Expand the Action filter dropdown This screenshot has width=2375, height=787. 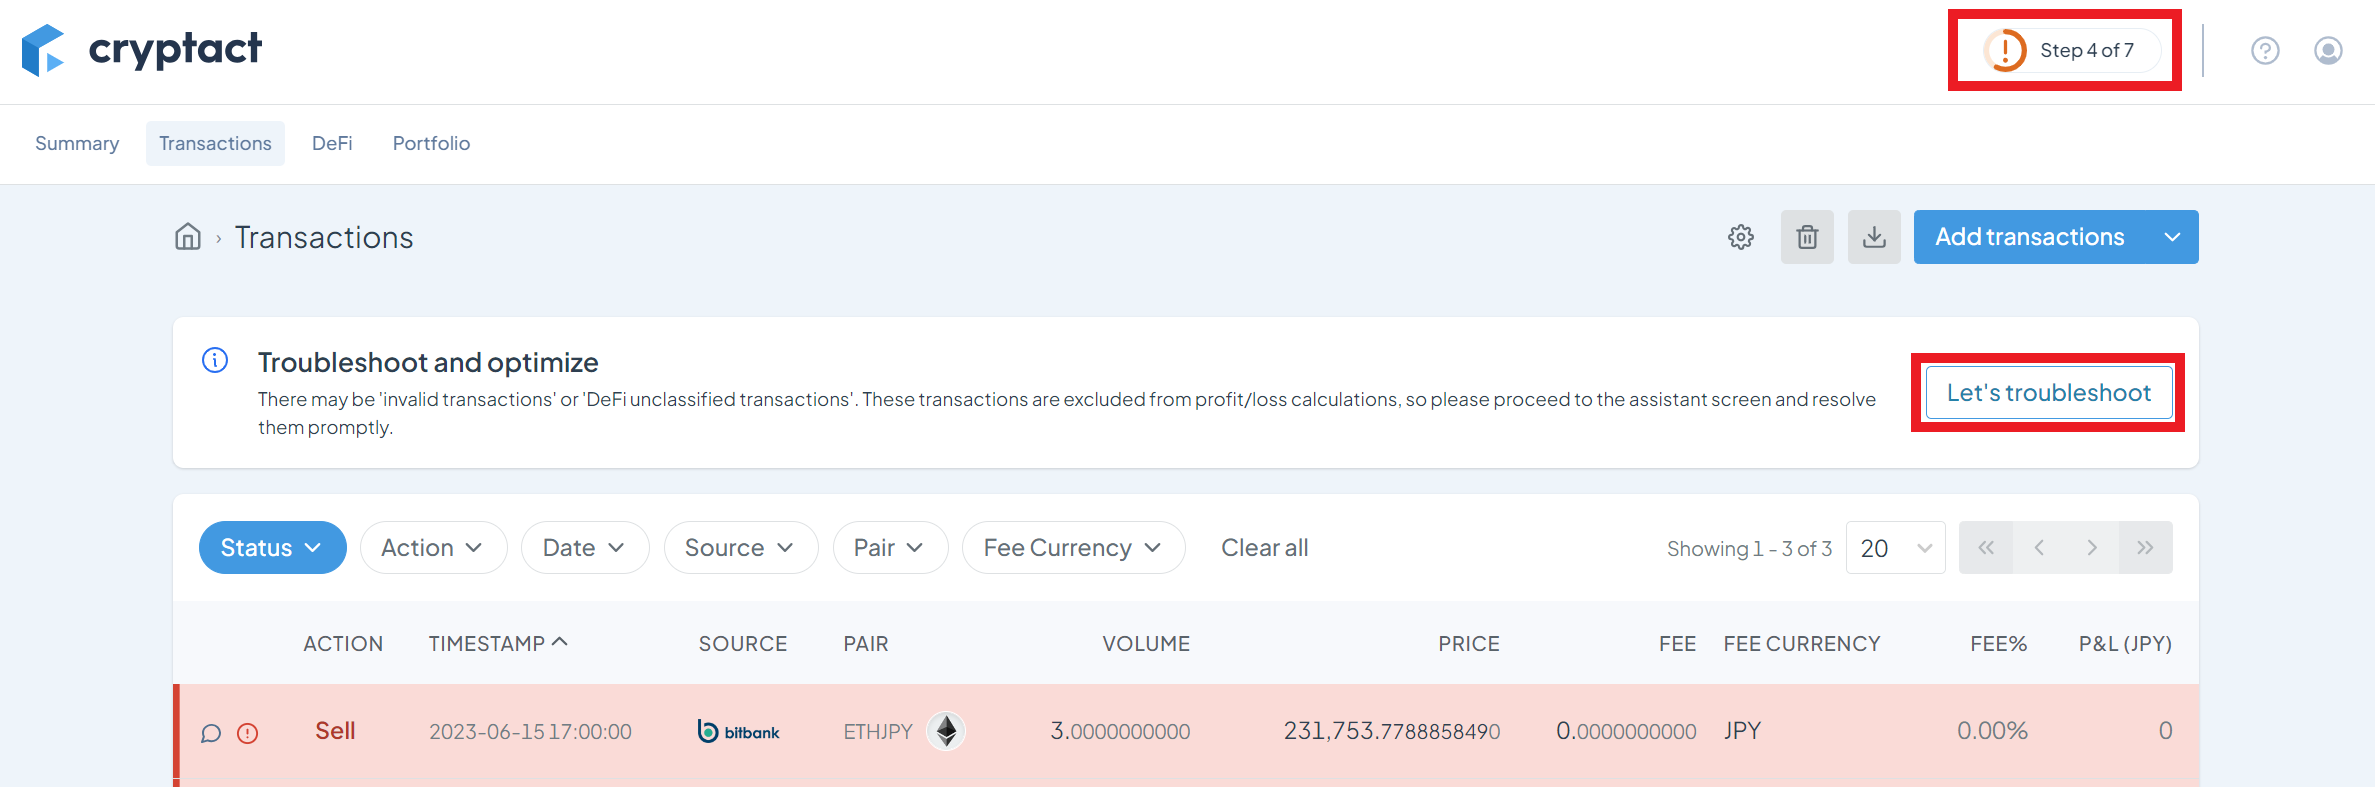[x=433, y=548]
